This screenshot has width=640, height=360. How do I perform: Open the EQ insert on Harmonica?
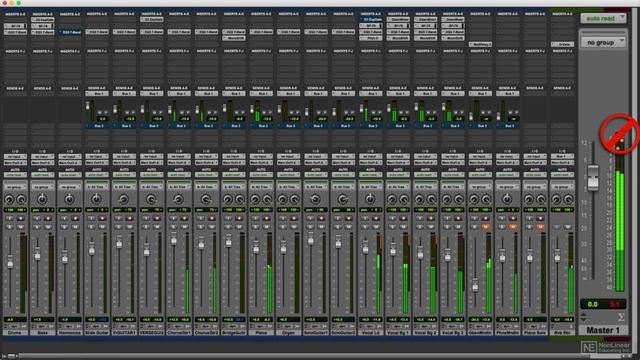[70, 32]
